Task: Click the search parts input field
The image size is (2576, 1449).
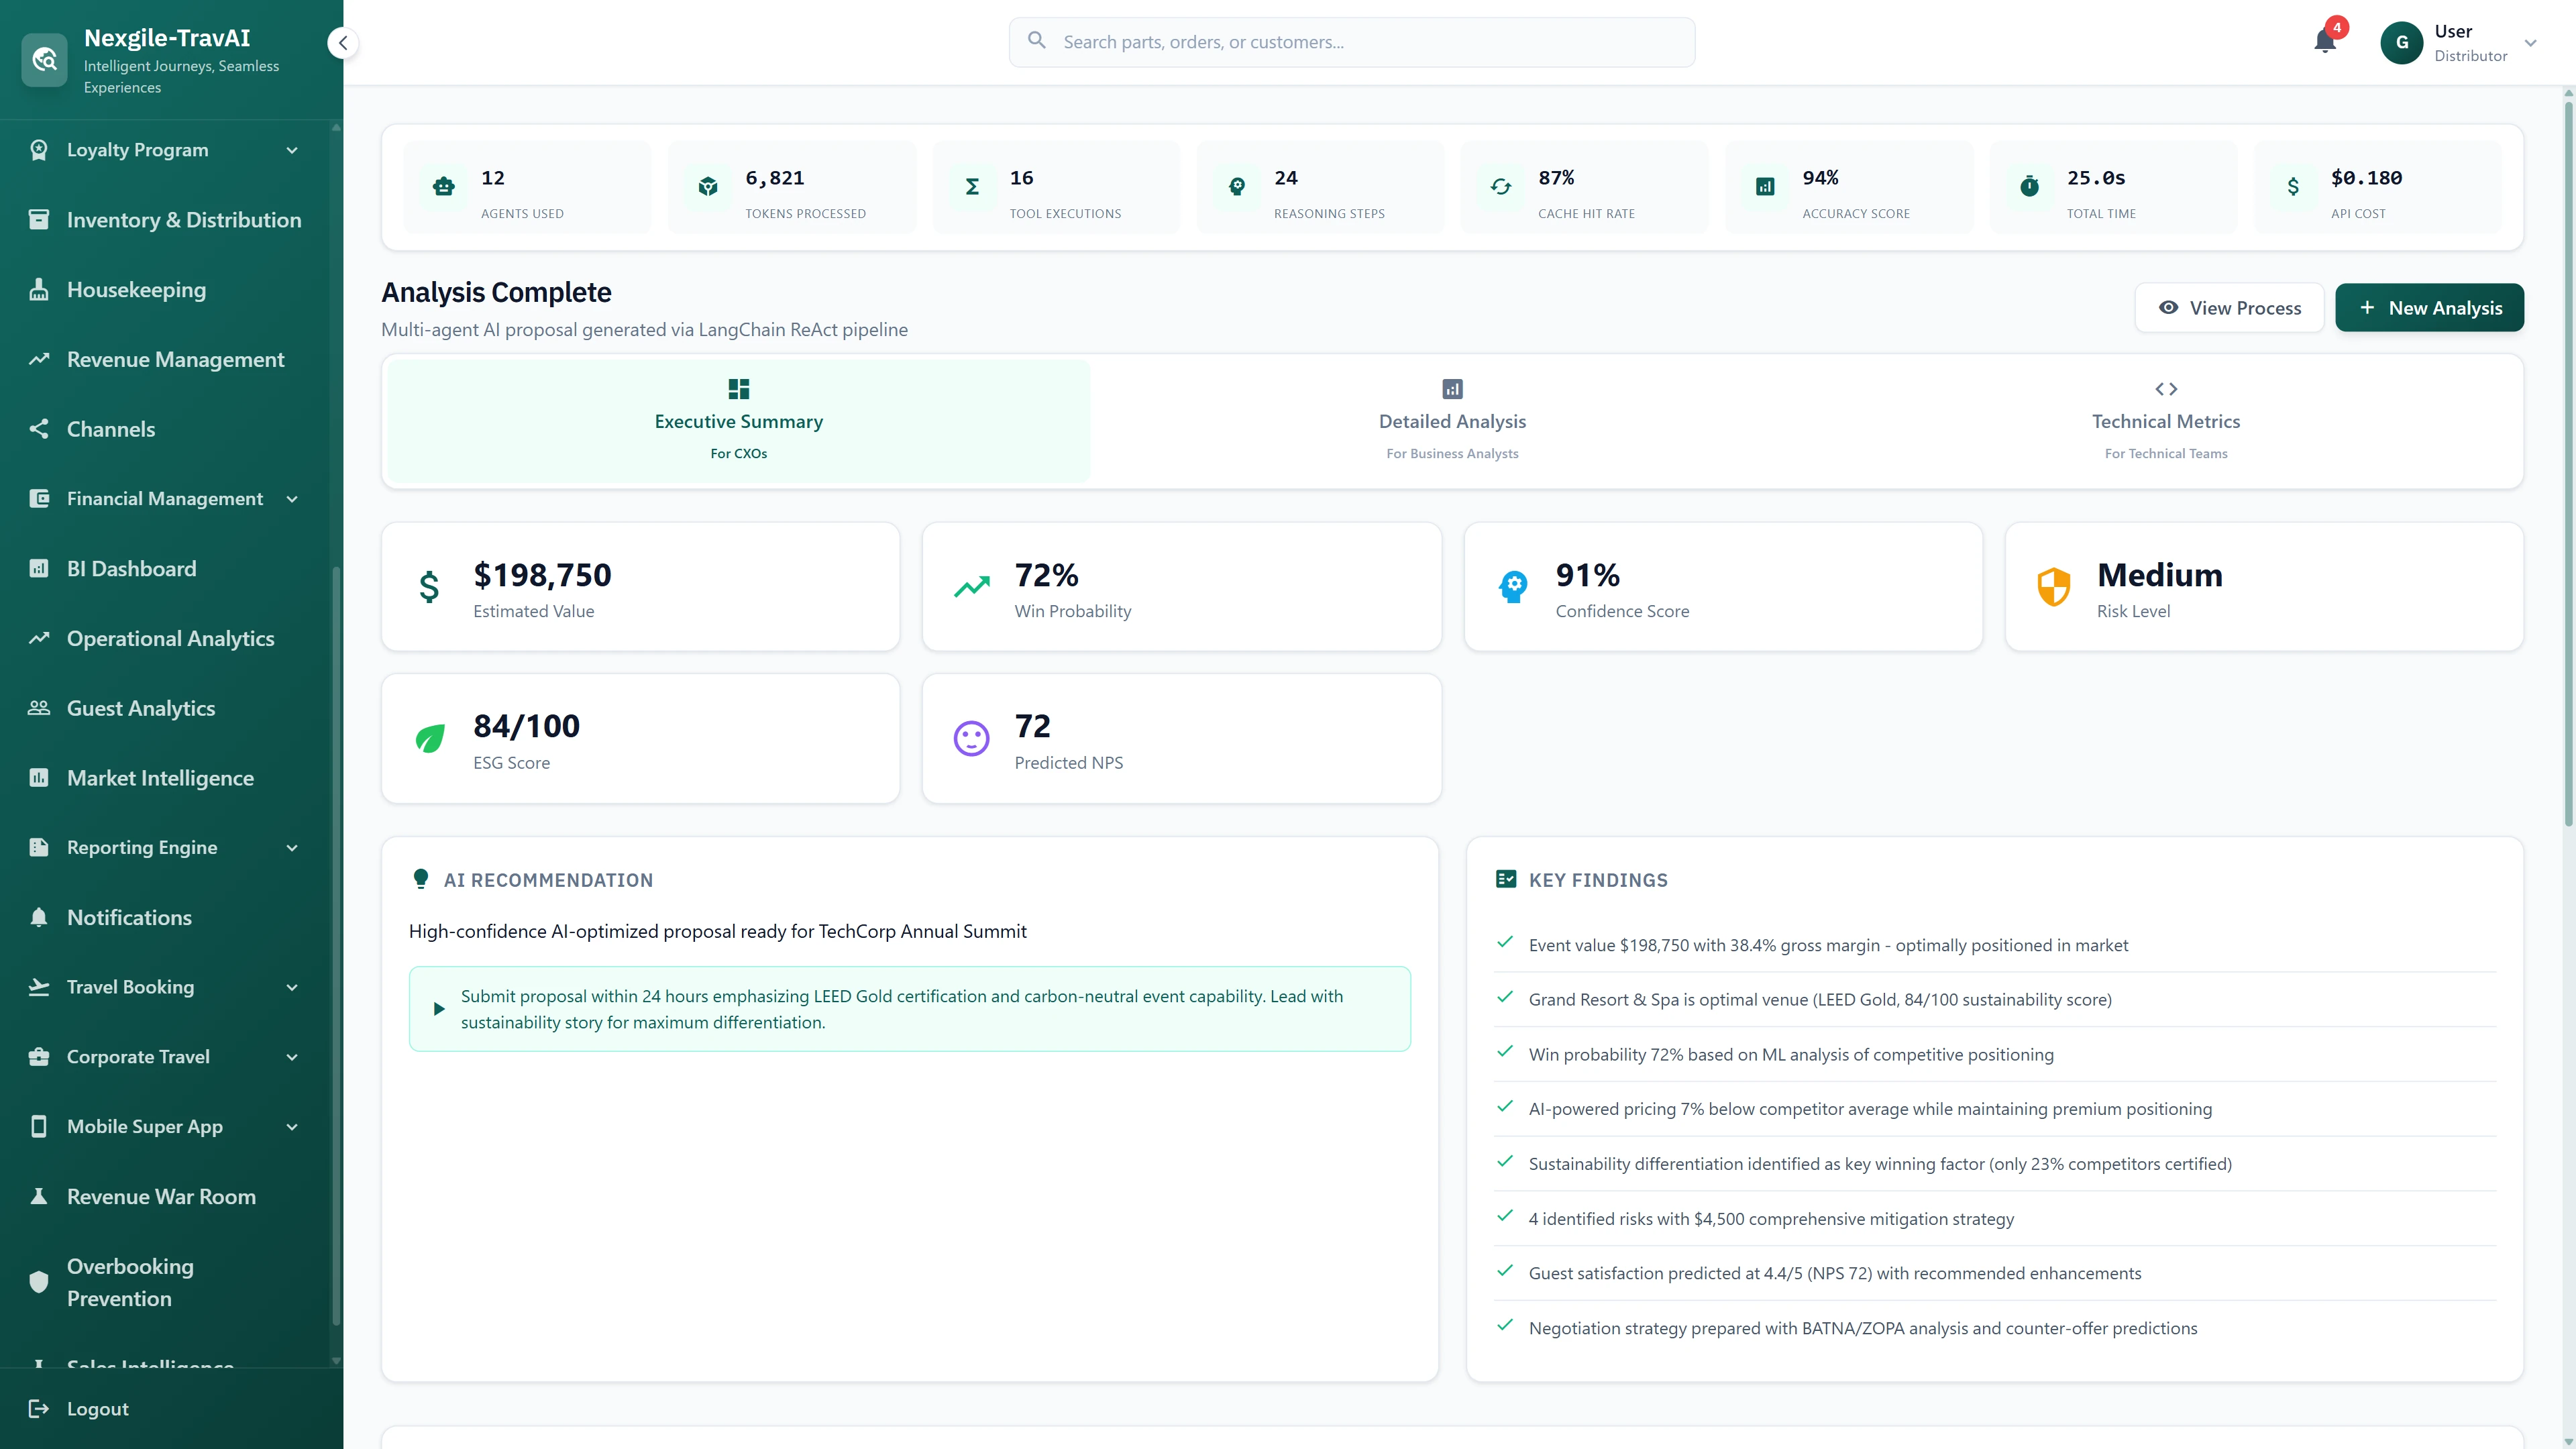Action: [x=1350, y=42]
